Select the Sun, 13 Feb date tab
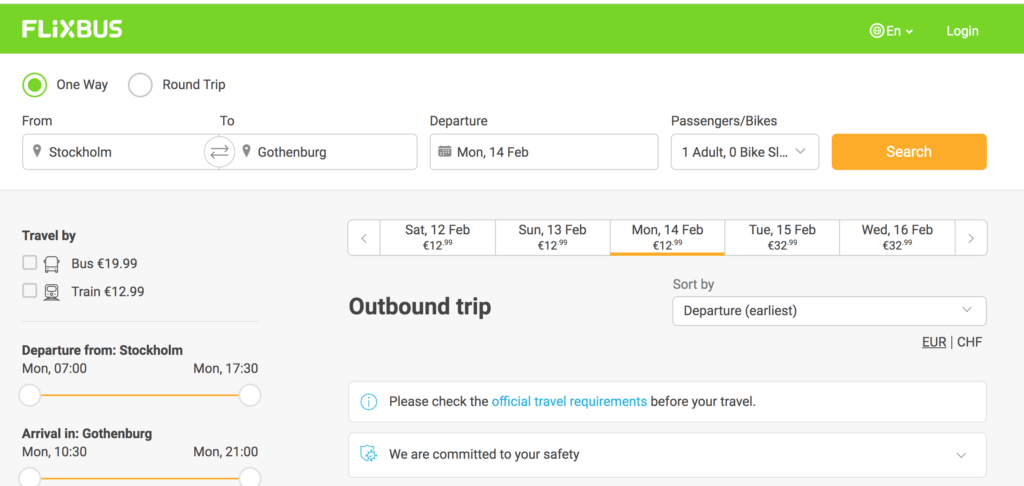 tap(552, 237)
